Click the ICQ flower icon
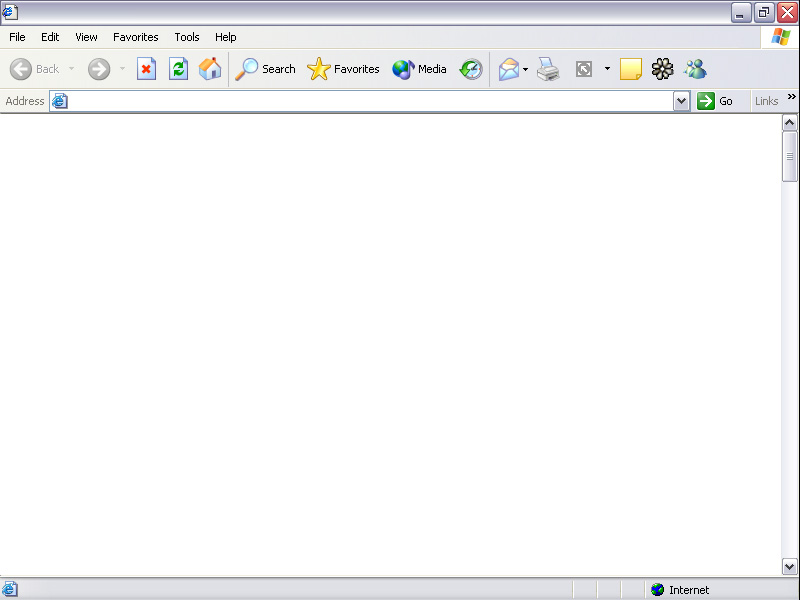800x600 pixels. click(662, 69)
